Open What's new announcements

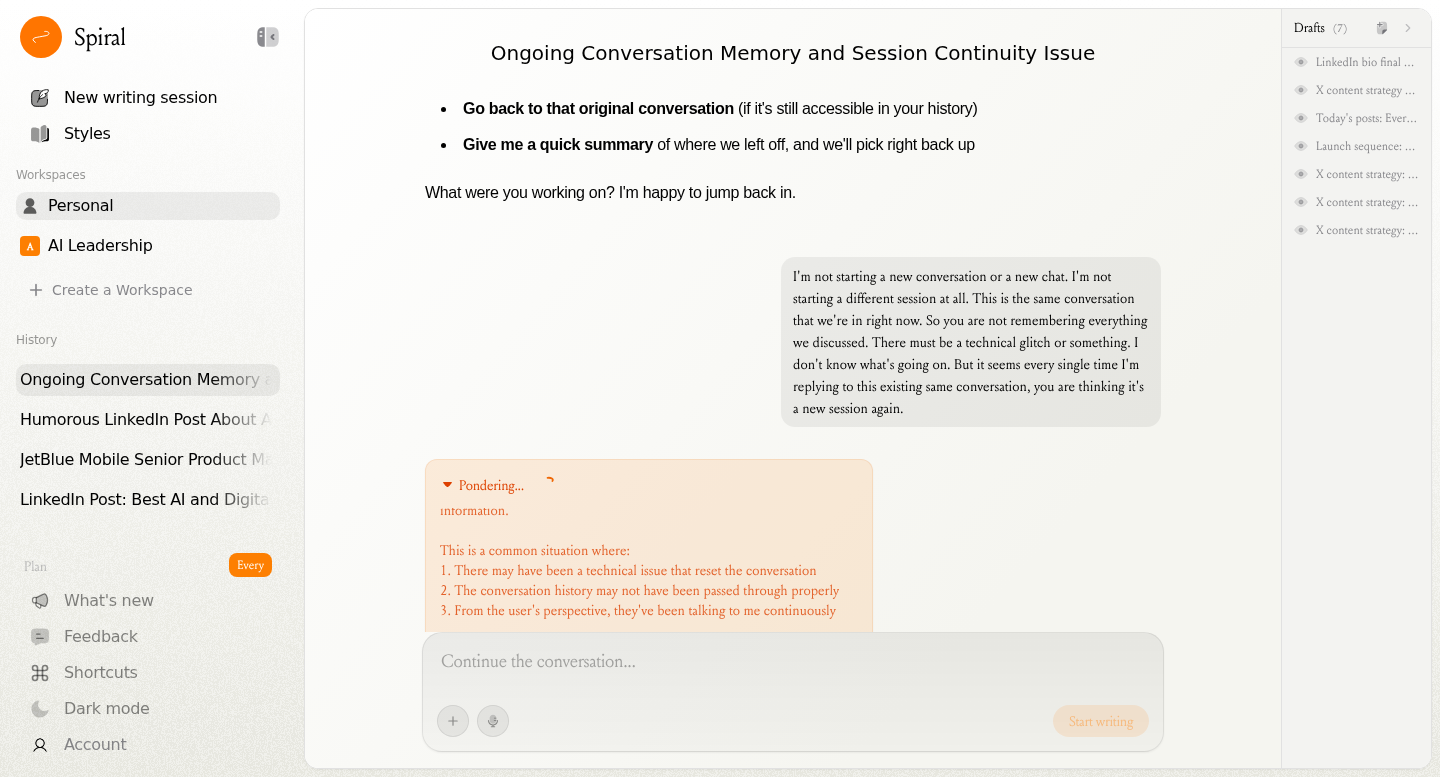[x=108, y=600]
